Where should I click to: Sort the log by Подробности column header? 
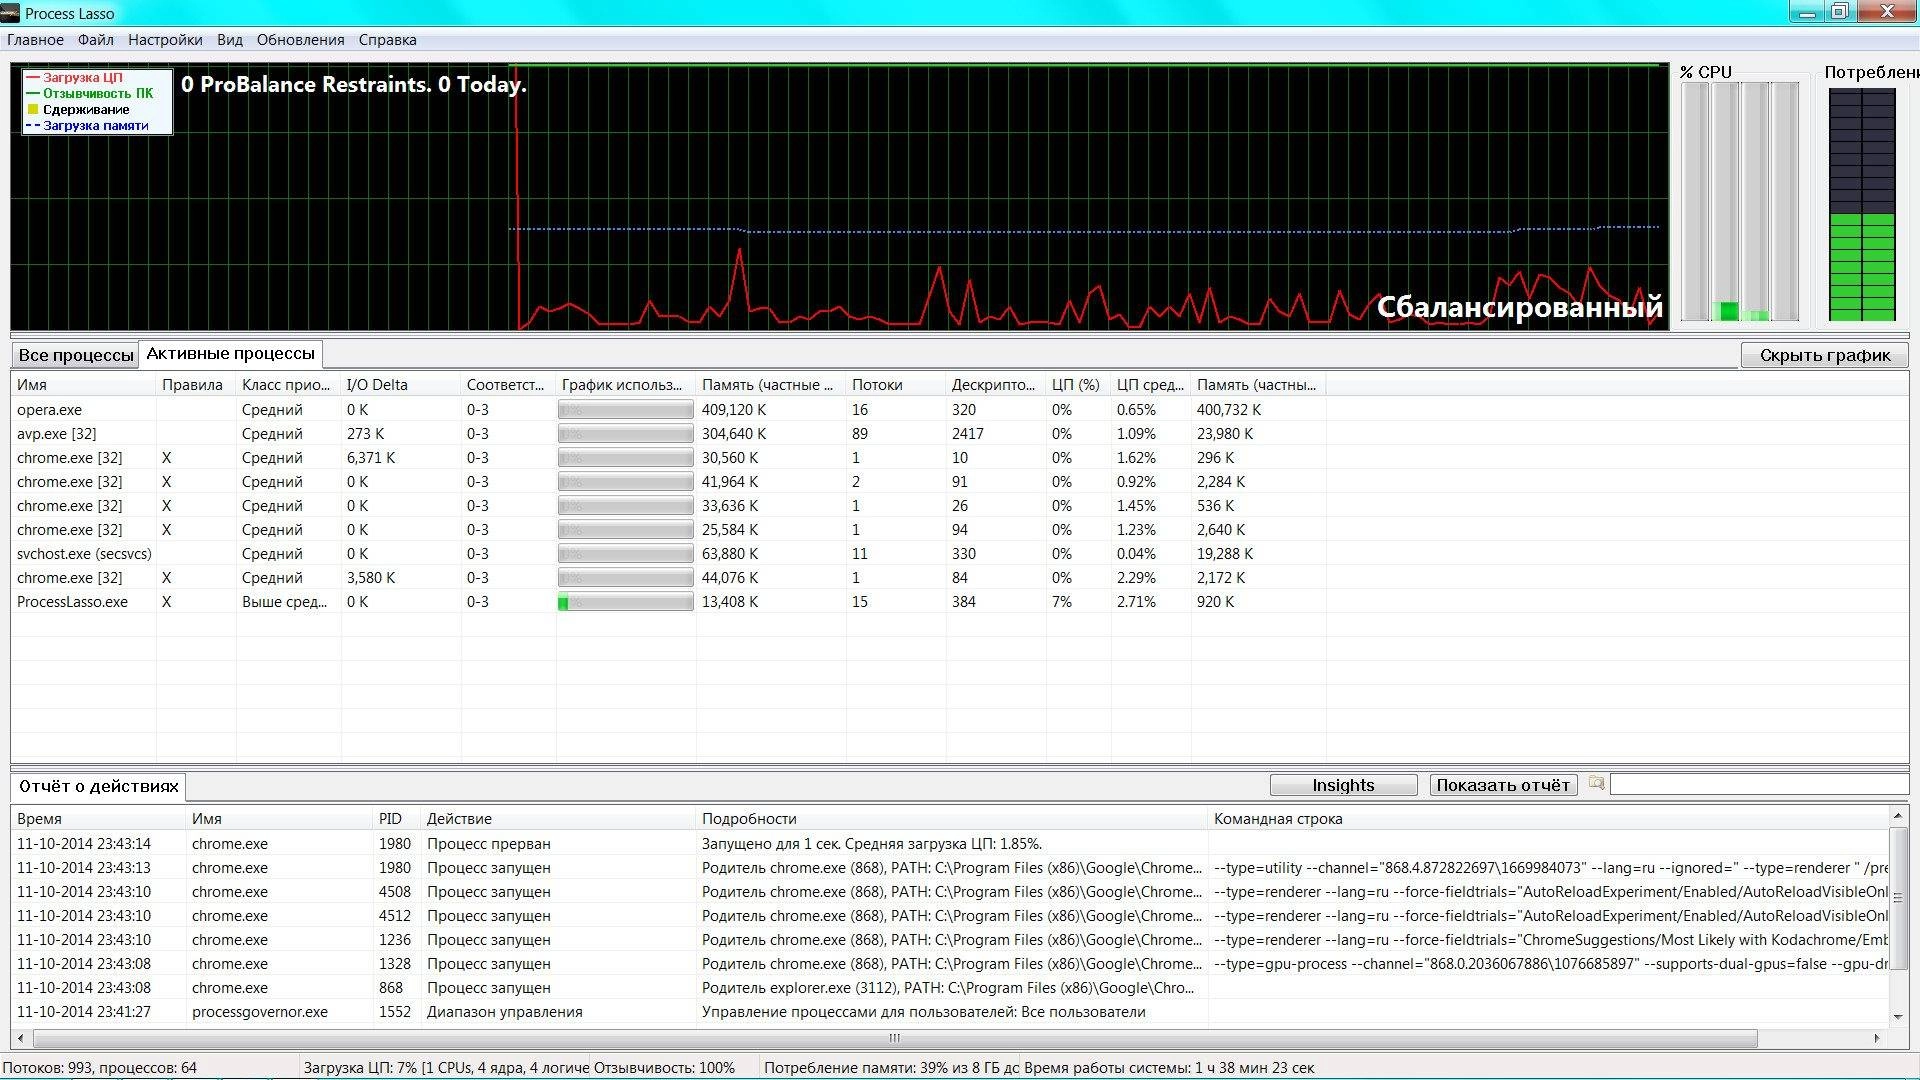tap(952, 819)
